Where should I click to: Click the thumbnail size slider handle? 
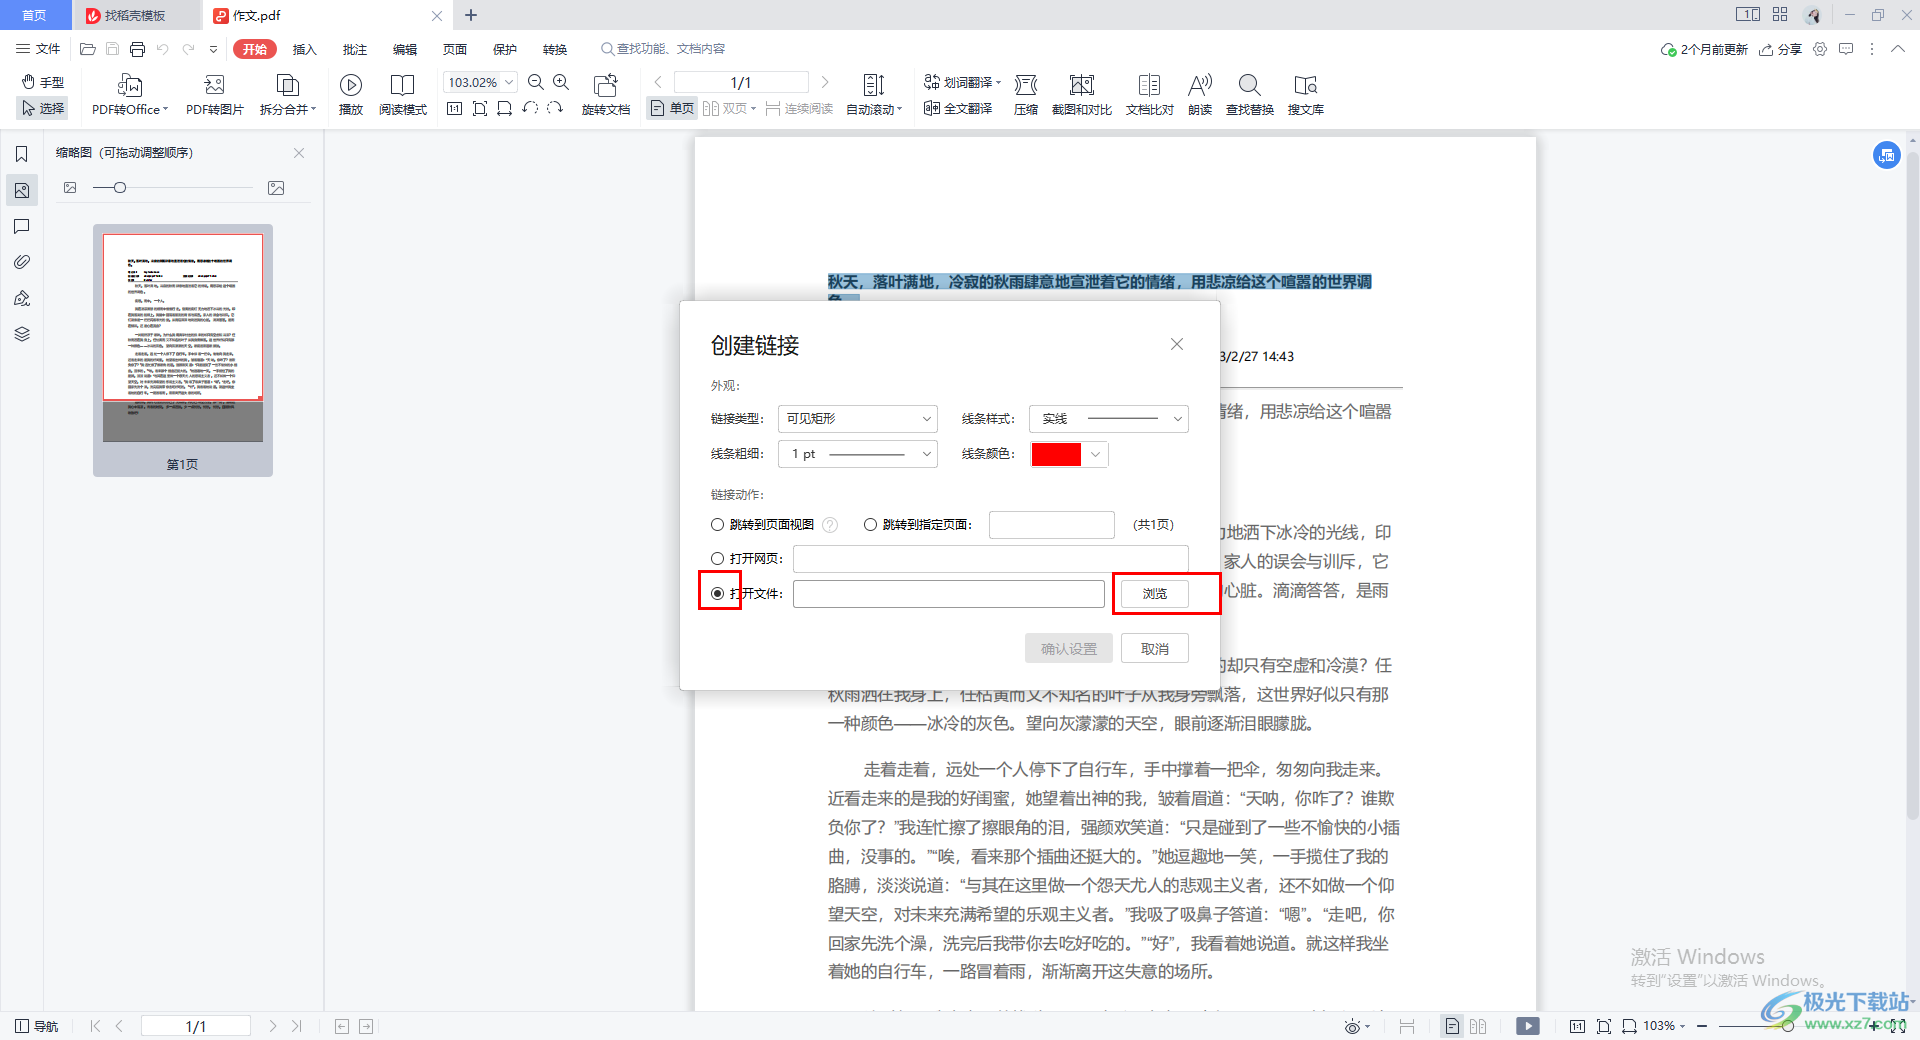(120, 188)
